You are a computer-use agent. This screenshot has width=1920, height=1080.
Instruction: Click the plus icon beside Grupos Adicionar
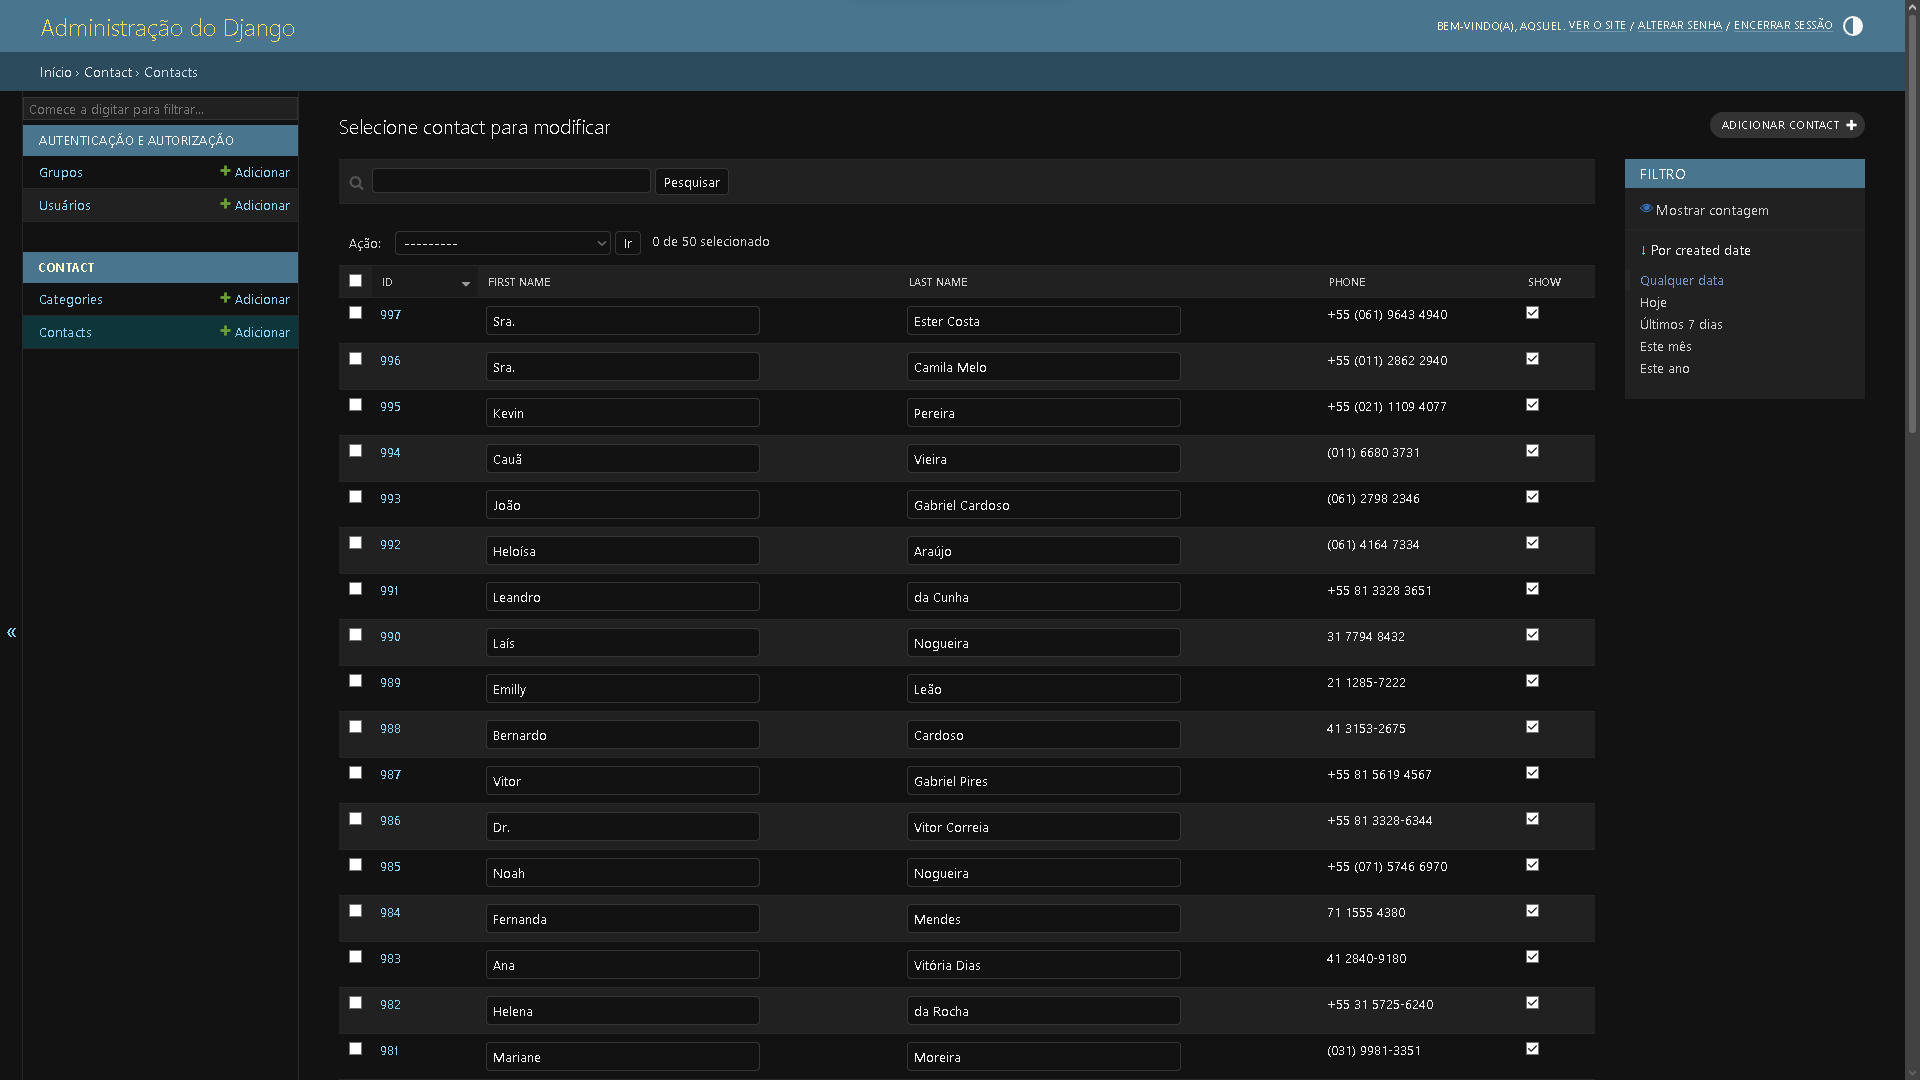pos(225,172)
